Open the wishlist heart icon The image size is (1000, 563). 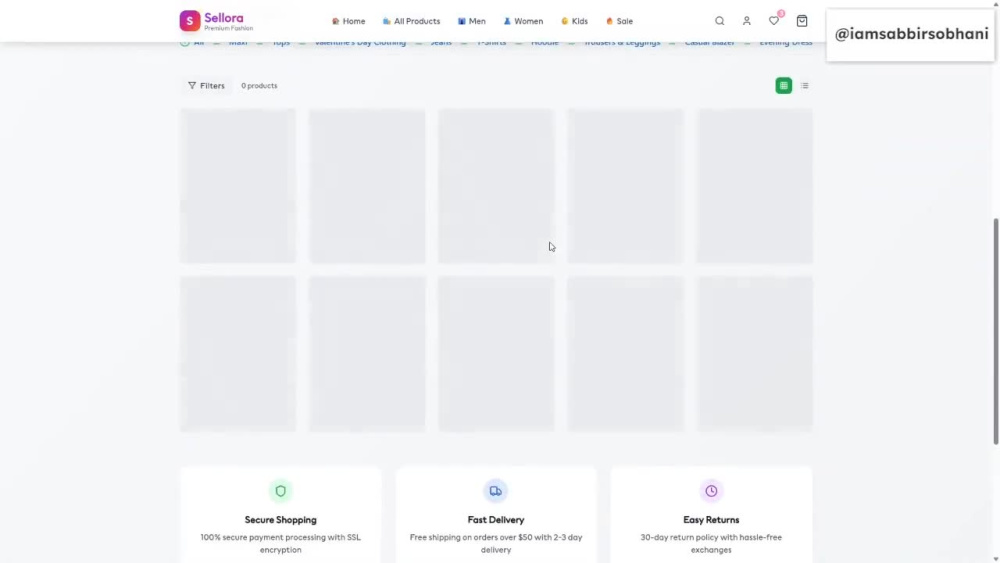point(774,21)
